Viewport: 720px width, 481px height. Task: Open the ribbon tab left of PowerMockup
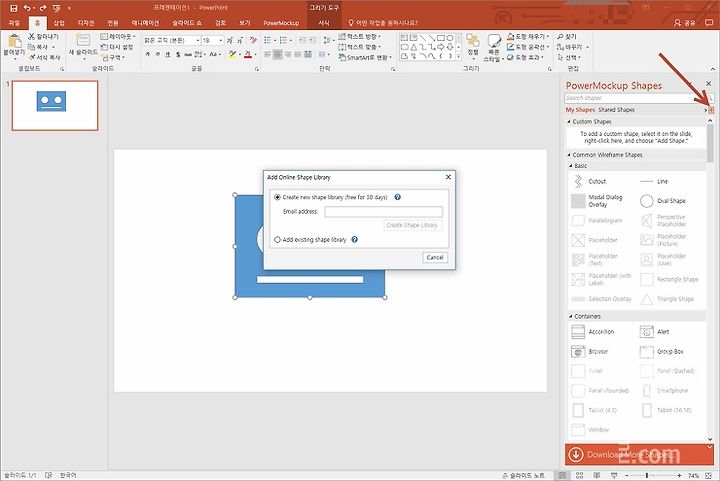245,22
